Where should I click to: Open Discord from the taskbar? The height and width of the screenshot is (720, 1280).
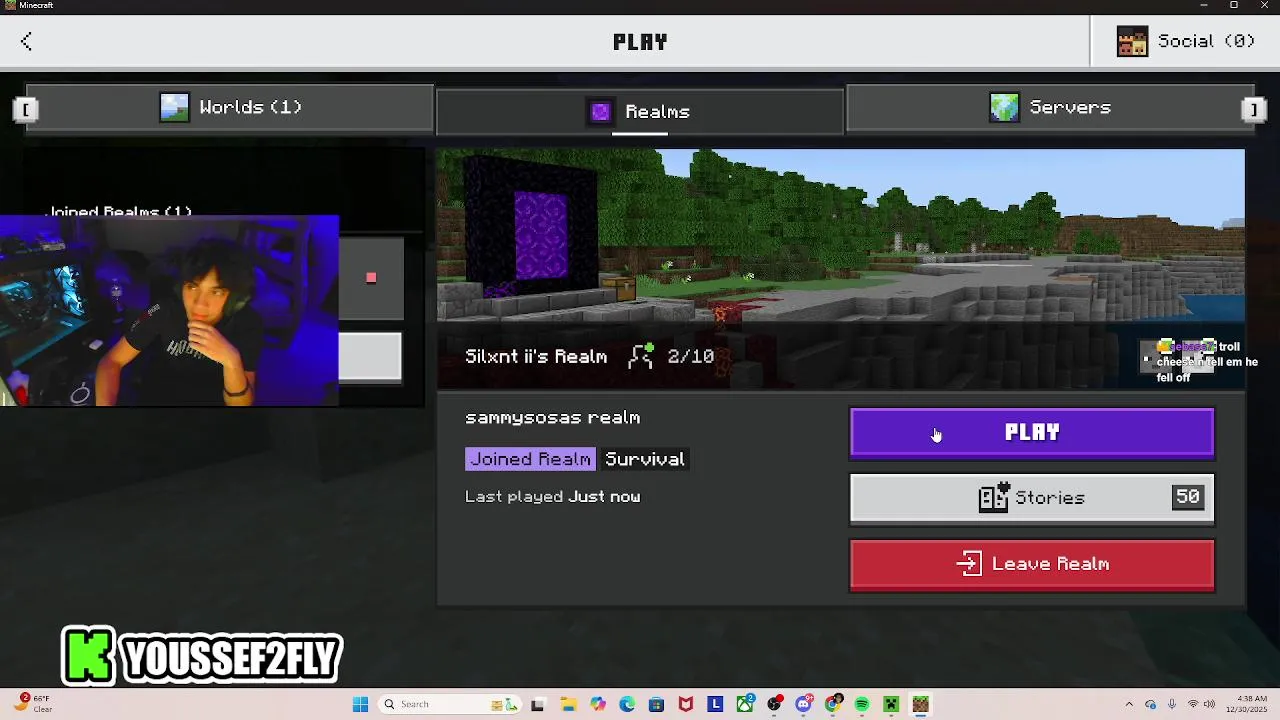coord(804,704)
